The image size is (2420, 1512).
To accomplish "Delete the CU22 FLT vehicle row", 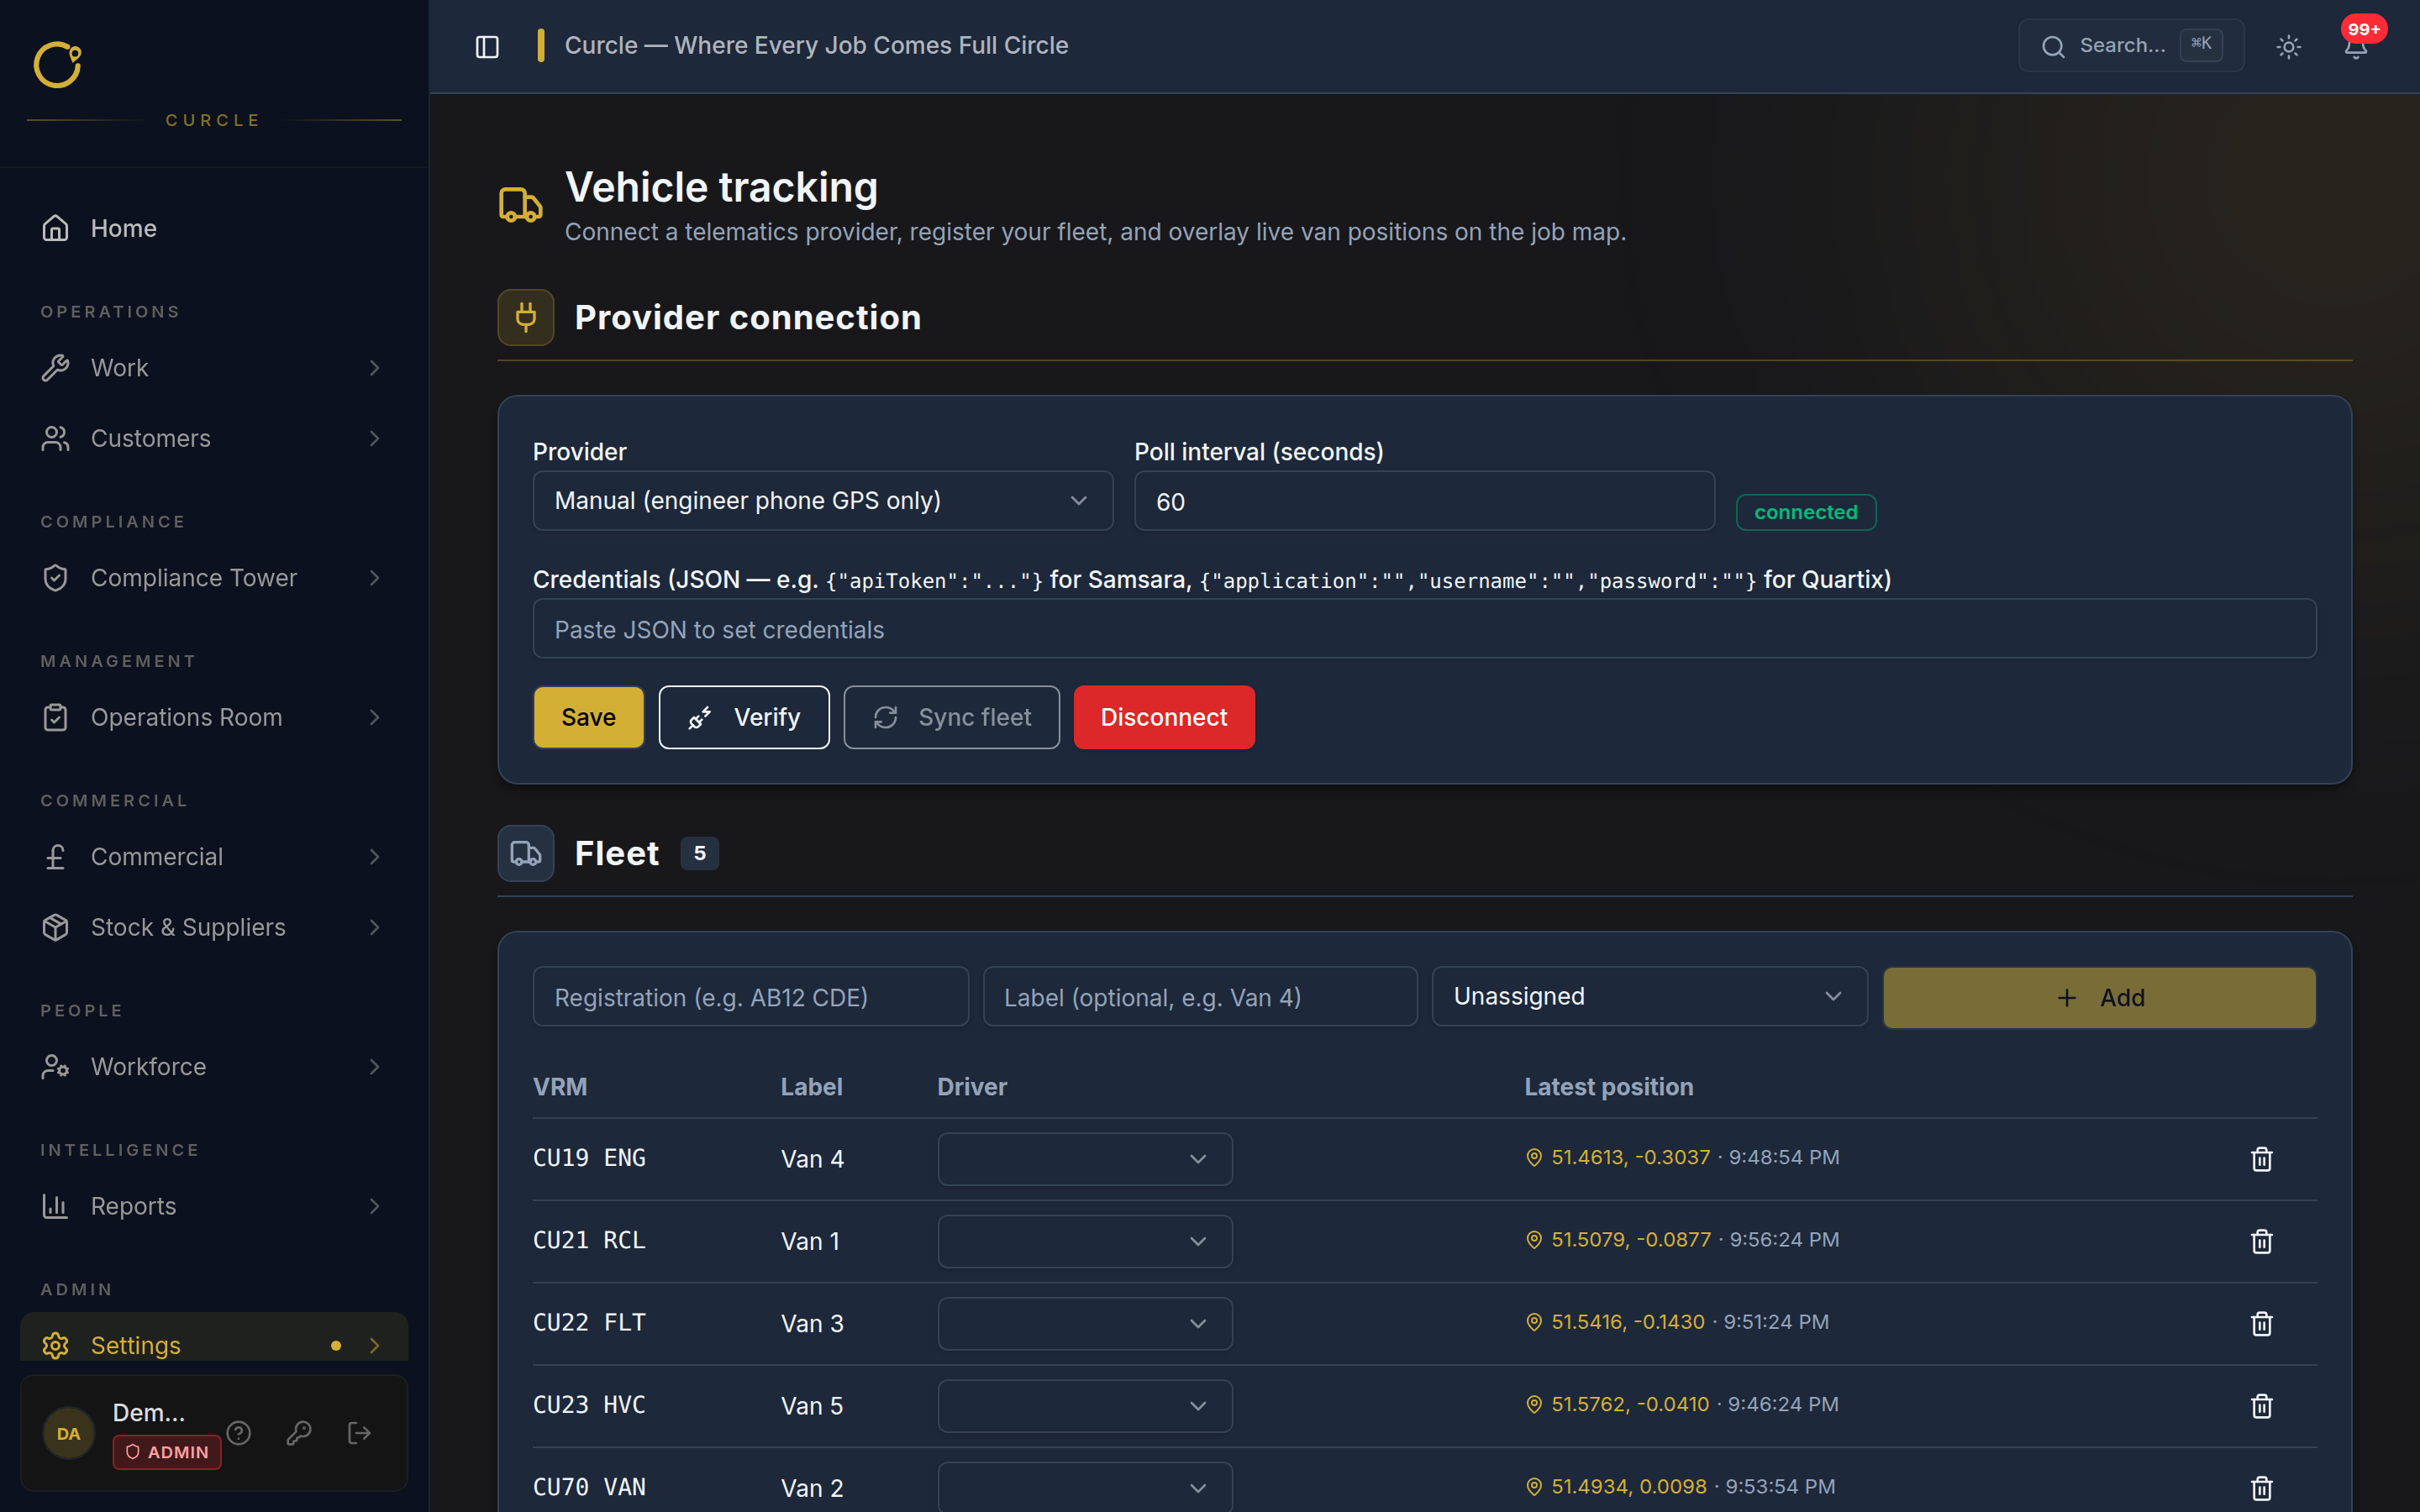I will click(x=2261, y=1323).
